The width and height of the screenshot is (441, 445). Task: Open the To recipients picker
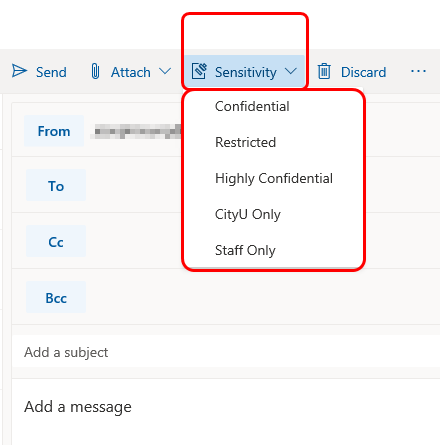pyautogui.click(x=56, y=185)
